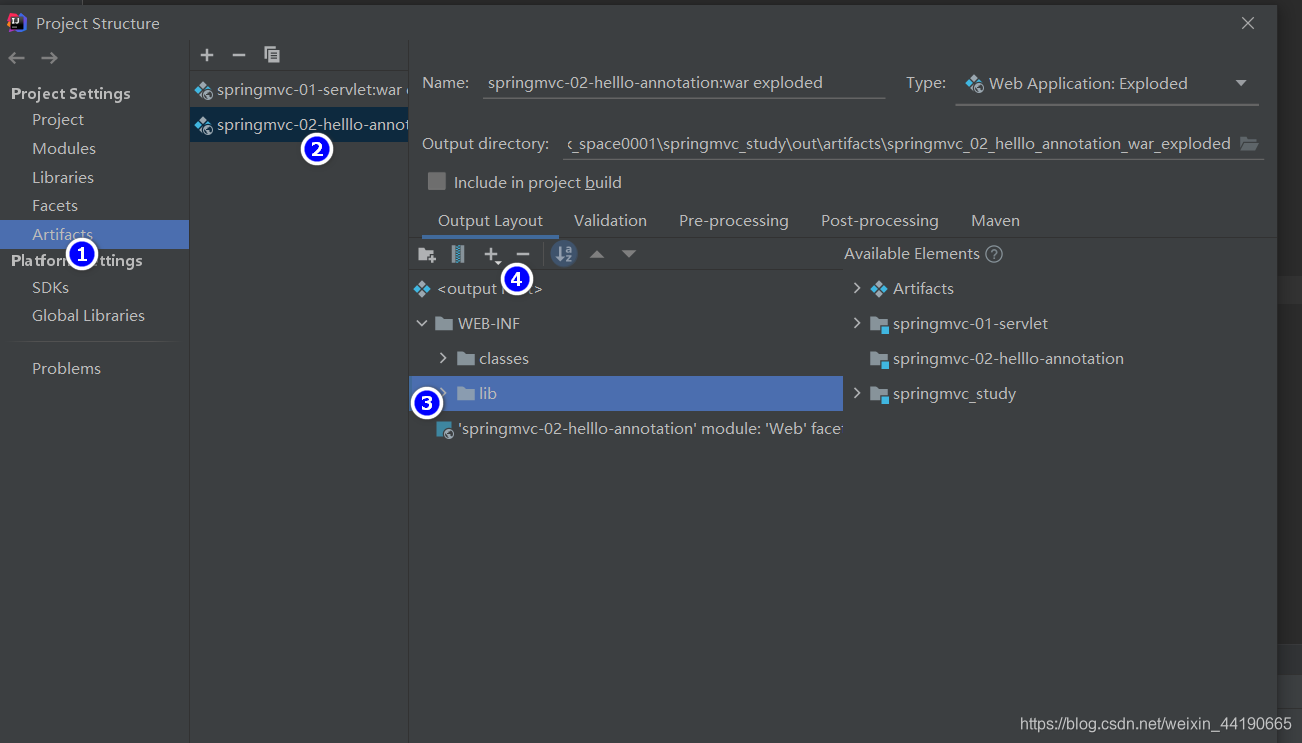Close the Project Structure dialog
The height and width of the screenshot is (743, 1302).
(x=1248, y=23)
